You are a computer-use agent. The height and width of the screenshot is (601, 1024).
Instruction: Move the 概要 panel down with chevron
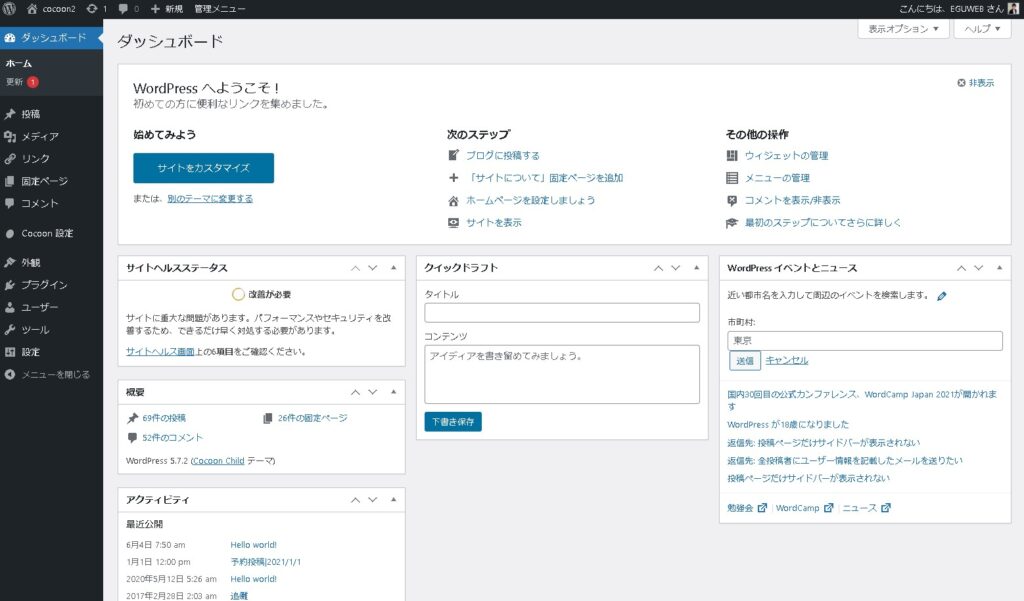(x=373, y=392)
